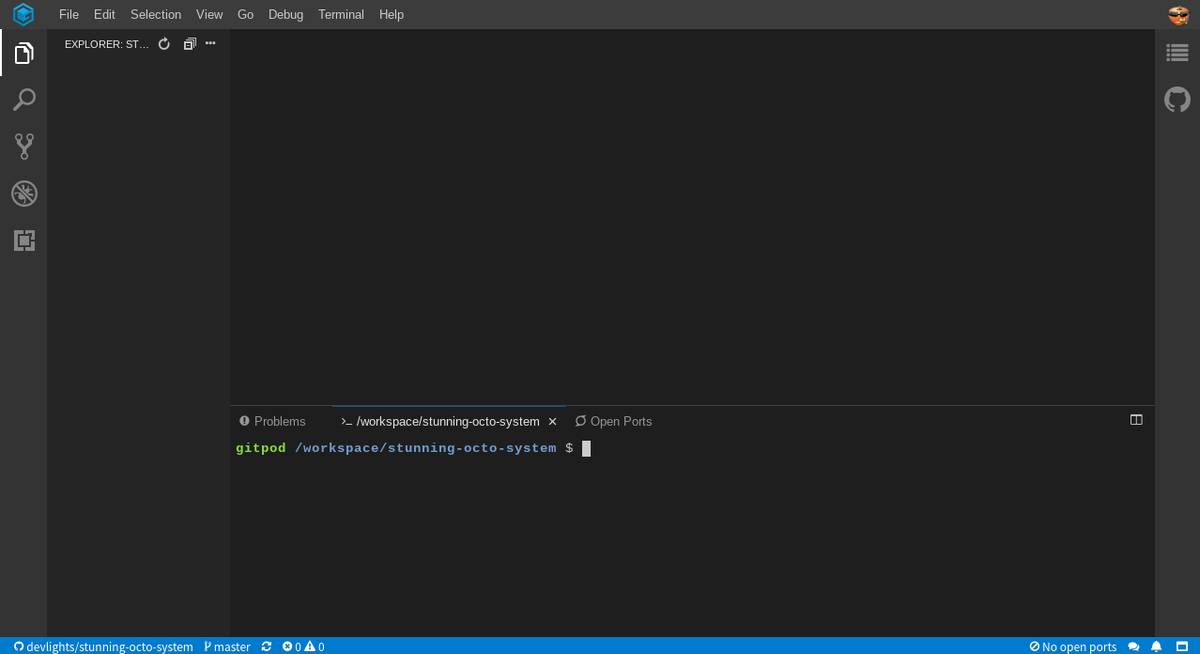Open the Source Control (Git) view

click(x=24, y=147)
